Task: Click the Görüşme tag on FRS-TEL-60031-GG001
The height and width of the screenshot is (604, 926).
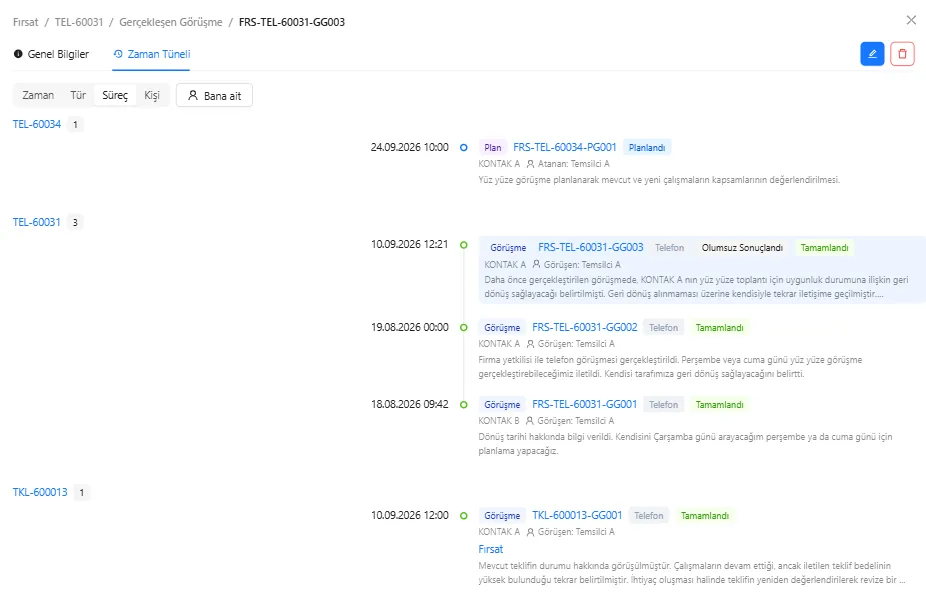Action: coord(502,404)
